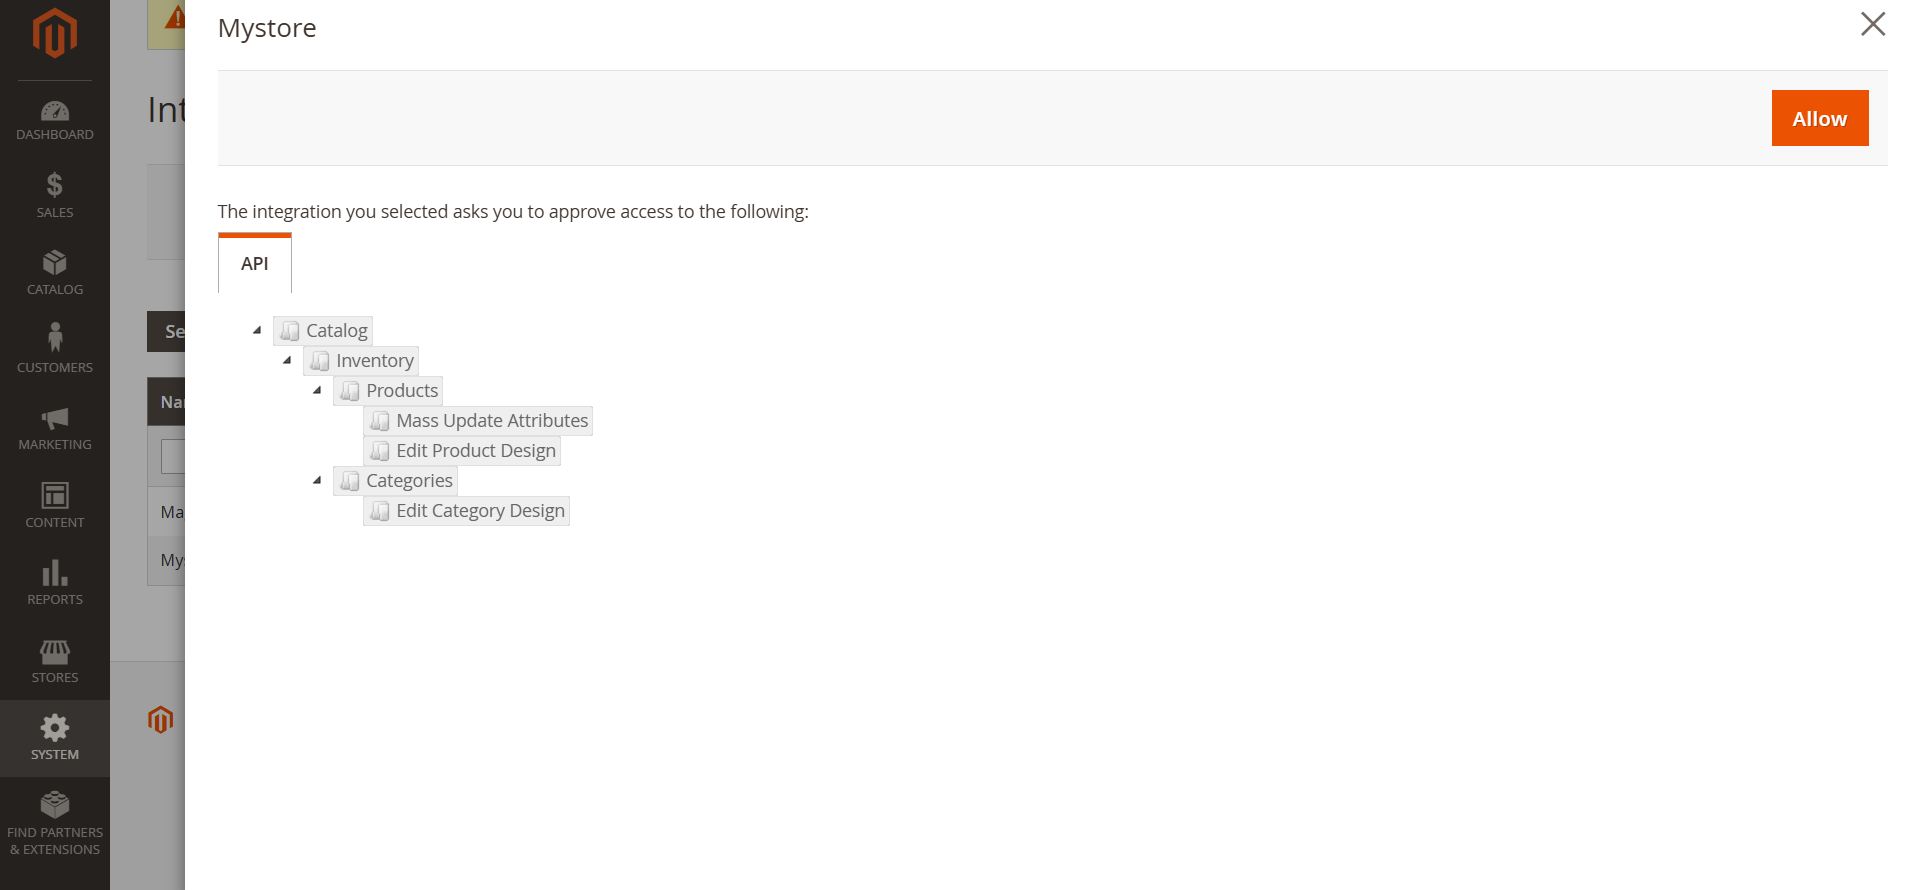Collapse the Categories tree node arrow
The width and height of the screenshot is (1919, 890).
tap(317, 480)
